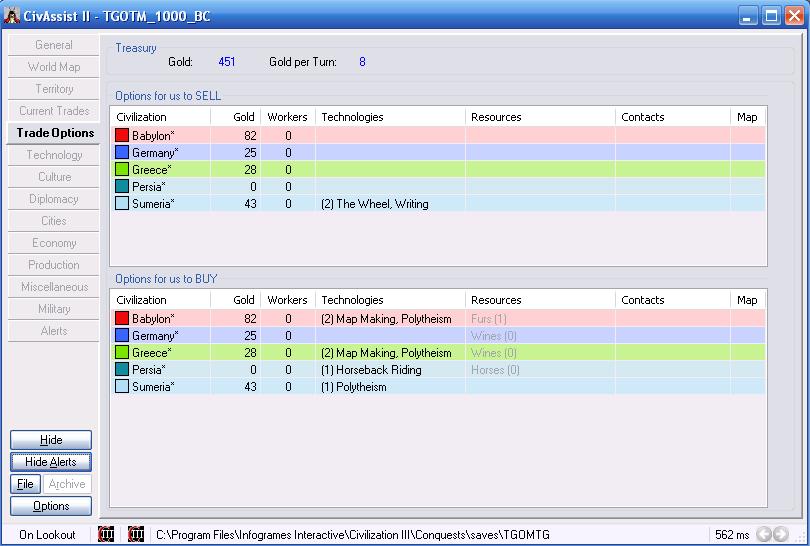Click the save file path in status bar
810x546 pixels.
(x=353, y=535)
